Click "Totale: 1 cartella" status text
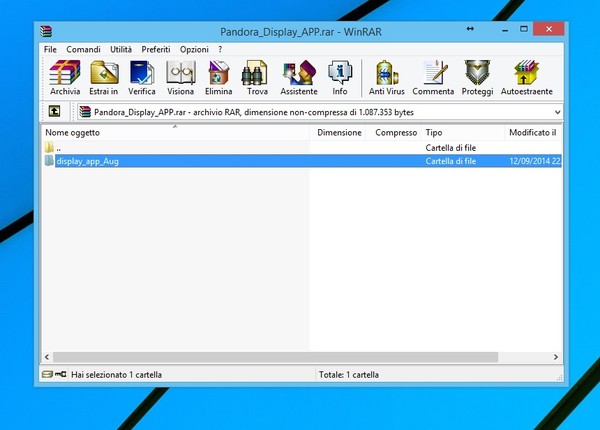This screenshot has width=600, height=430. (x=349, y=375)
